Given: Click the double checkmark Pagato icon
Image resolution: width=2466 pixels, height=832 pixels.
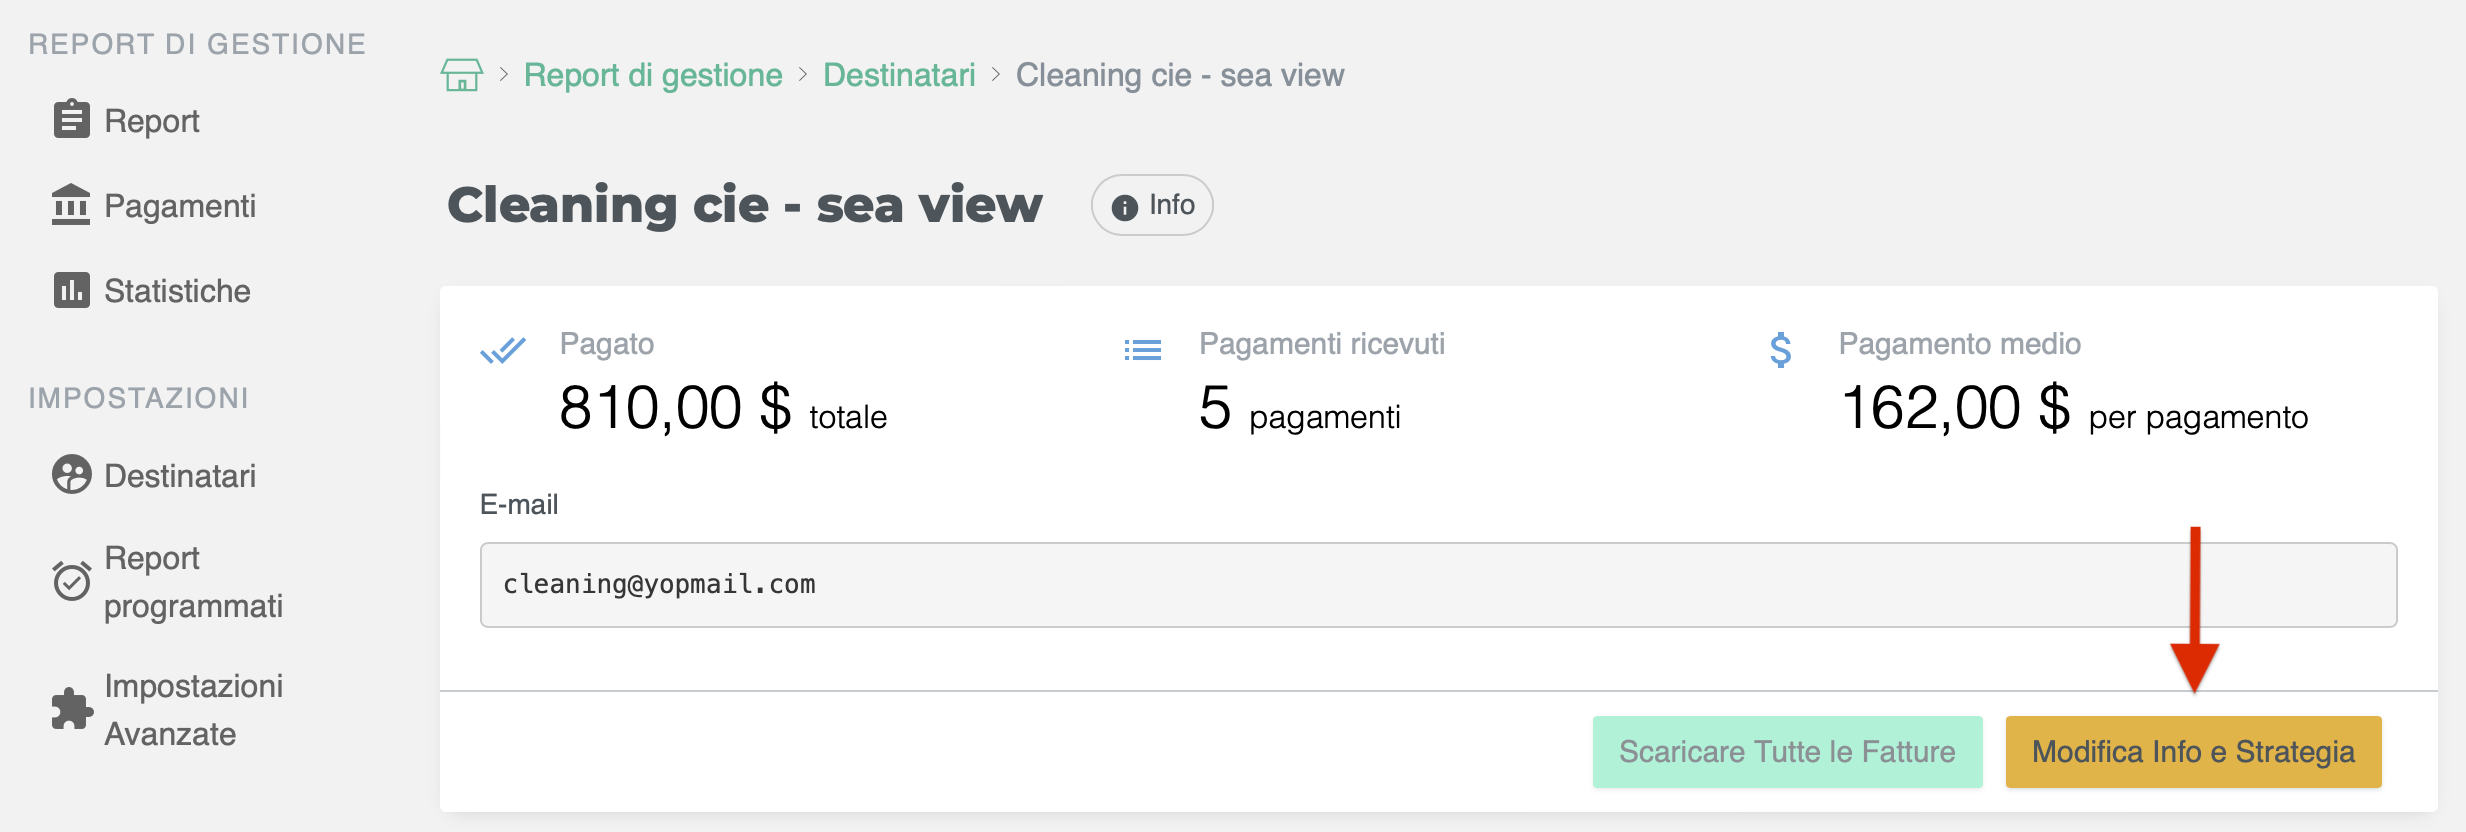Looking at the screenshot, I should 503,350.
